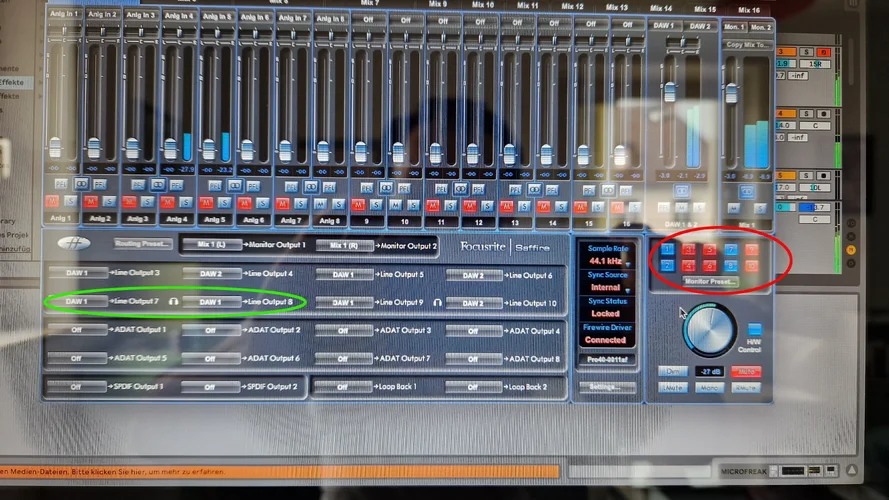
Task: Toggle the red monitor Mute button
Action: coord(745,371)
